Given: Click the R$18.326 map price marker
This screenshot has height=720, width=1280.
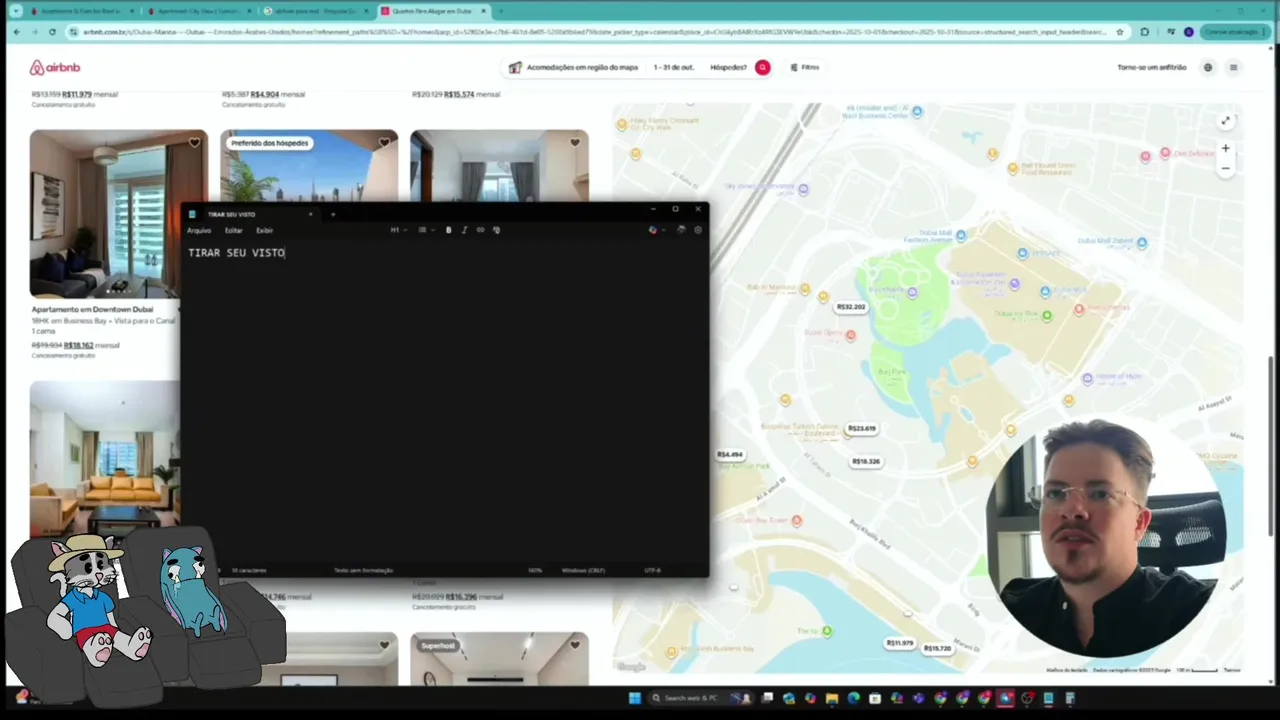Looking at the screenshot, I should (866, 461).
